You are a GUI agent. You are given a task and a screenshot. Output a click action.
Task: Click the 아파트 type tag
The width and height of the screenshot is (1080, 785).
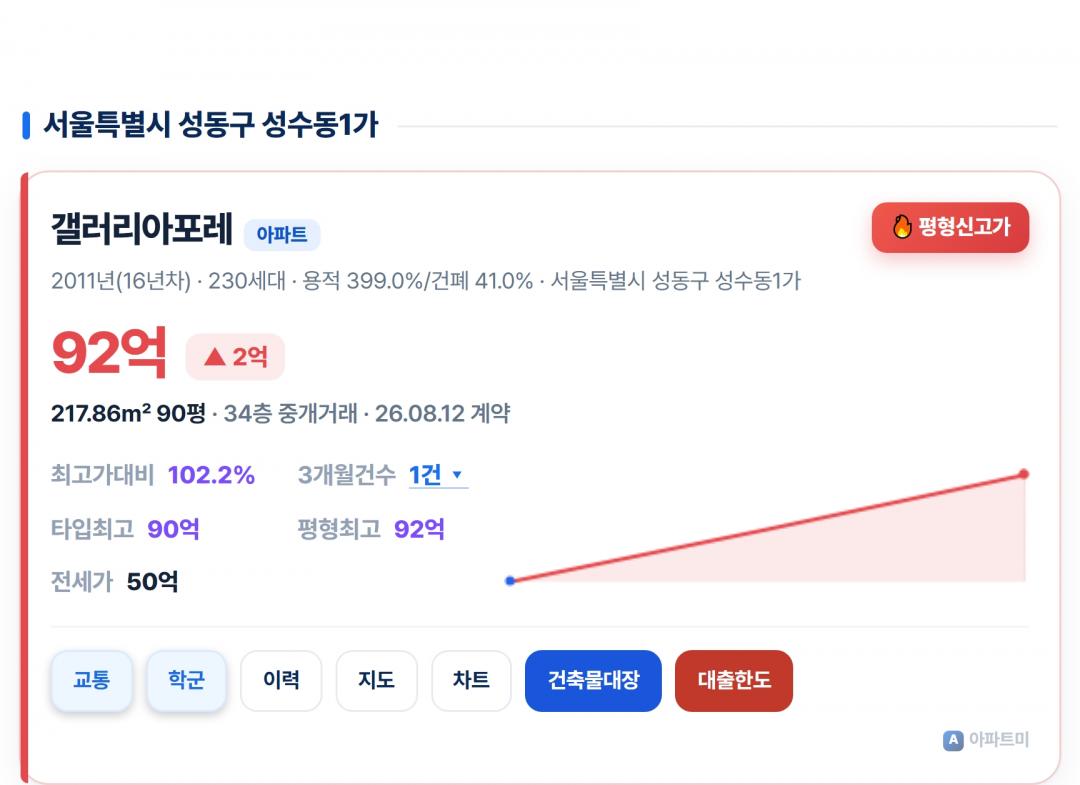coord(282,234)
